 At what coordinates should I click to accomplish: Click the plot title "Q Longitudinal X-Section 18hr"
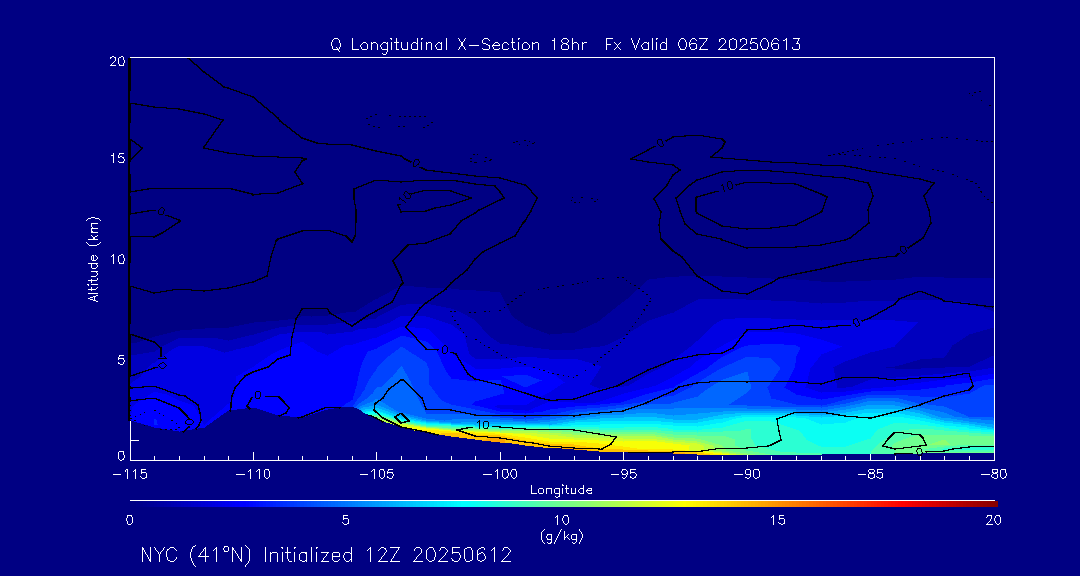coord(459,45)
